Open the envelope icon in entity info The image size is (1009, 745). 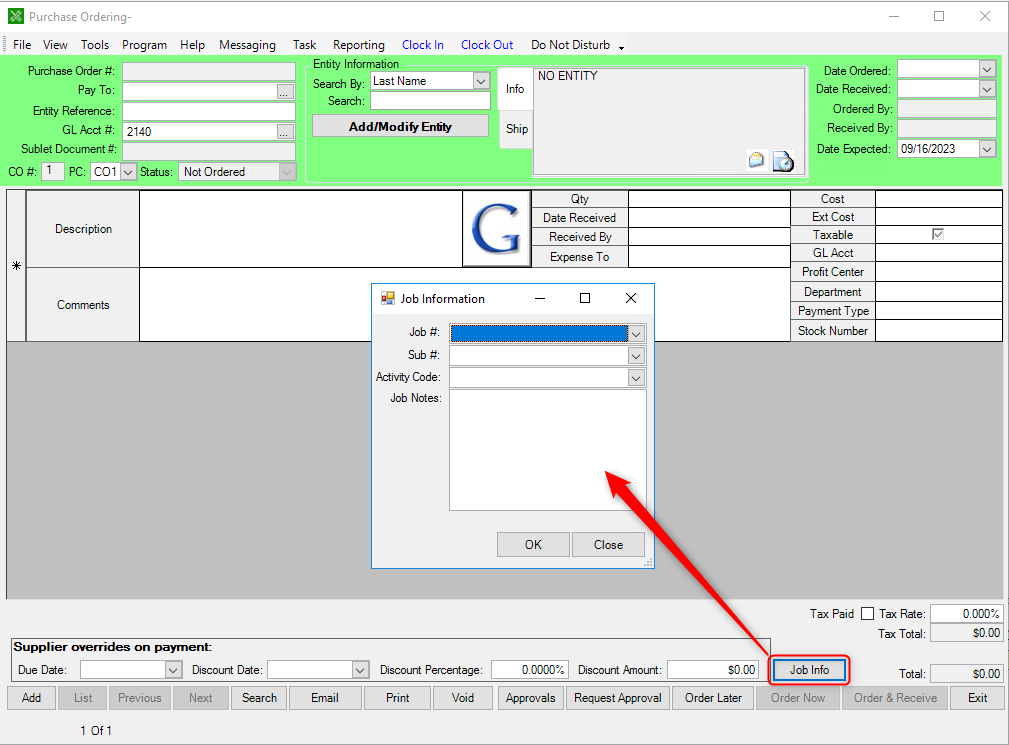[756, 159]
